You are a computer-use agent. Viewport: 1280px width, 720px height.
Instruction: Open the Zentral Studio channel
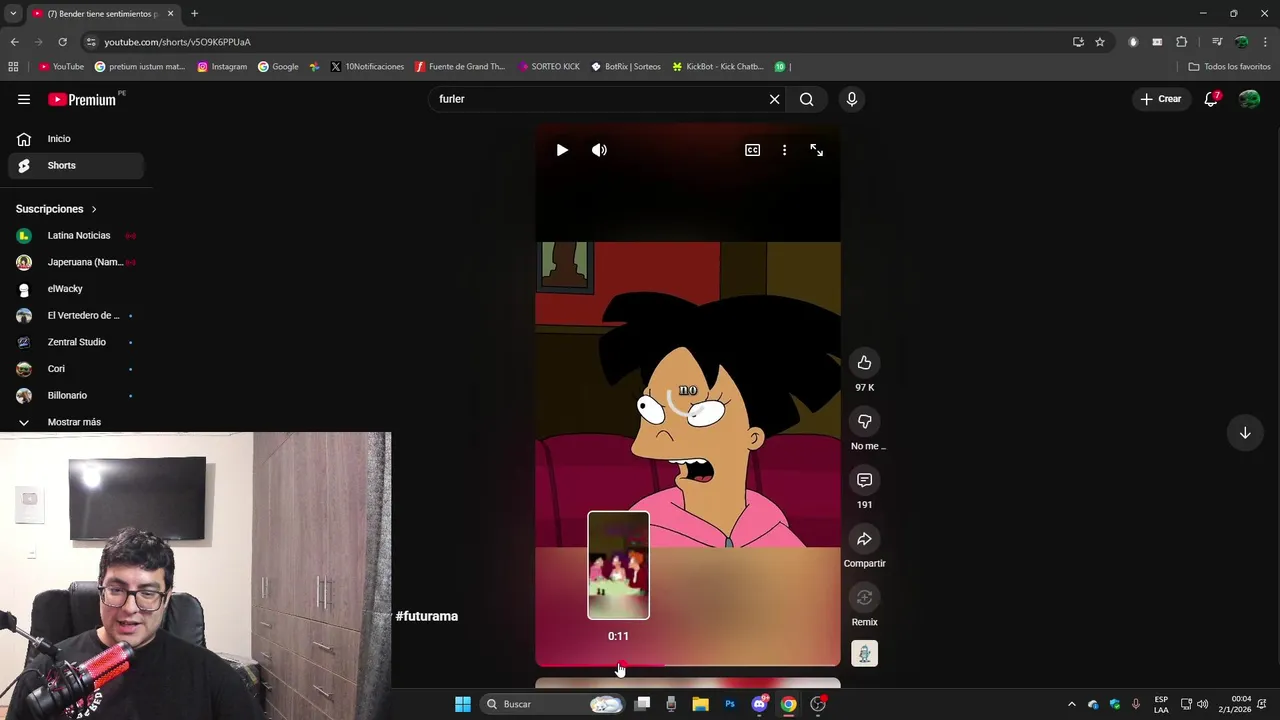point(75,342)
